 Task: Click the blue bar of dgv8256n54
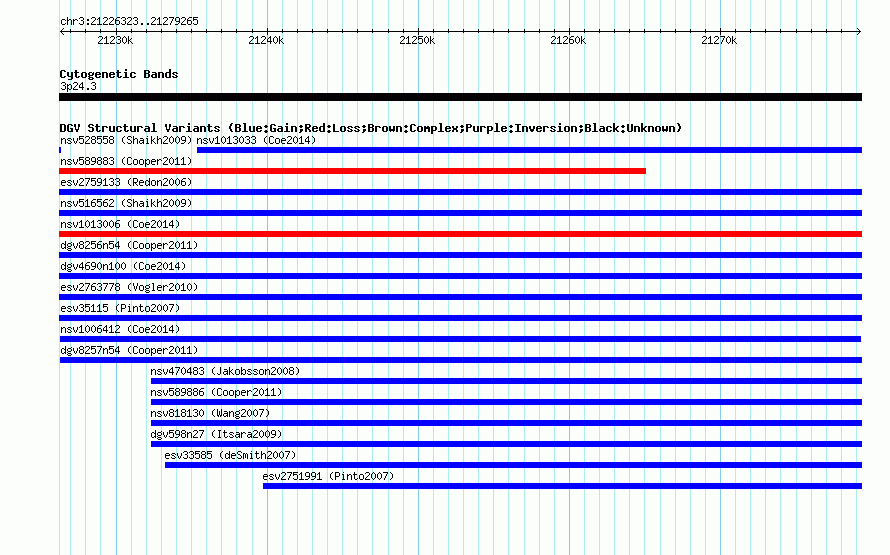[x=460, y=255]
